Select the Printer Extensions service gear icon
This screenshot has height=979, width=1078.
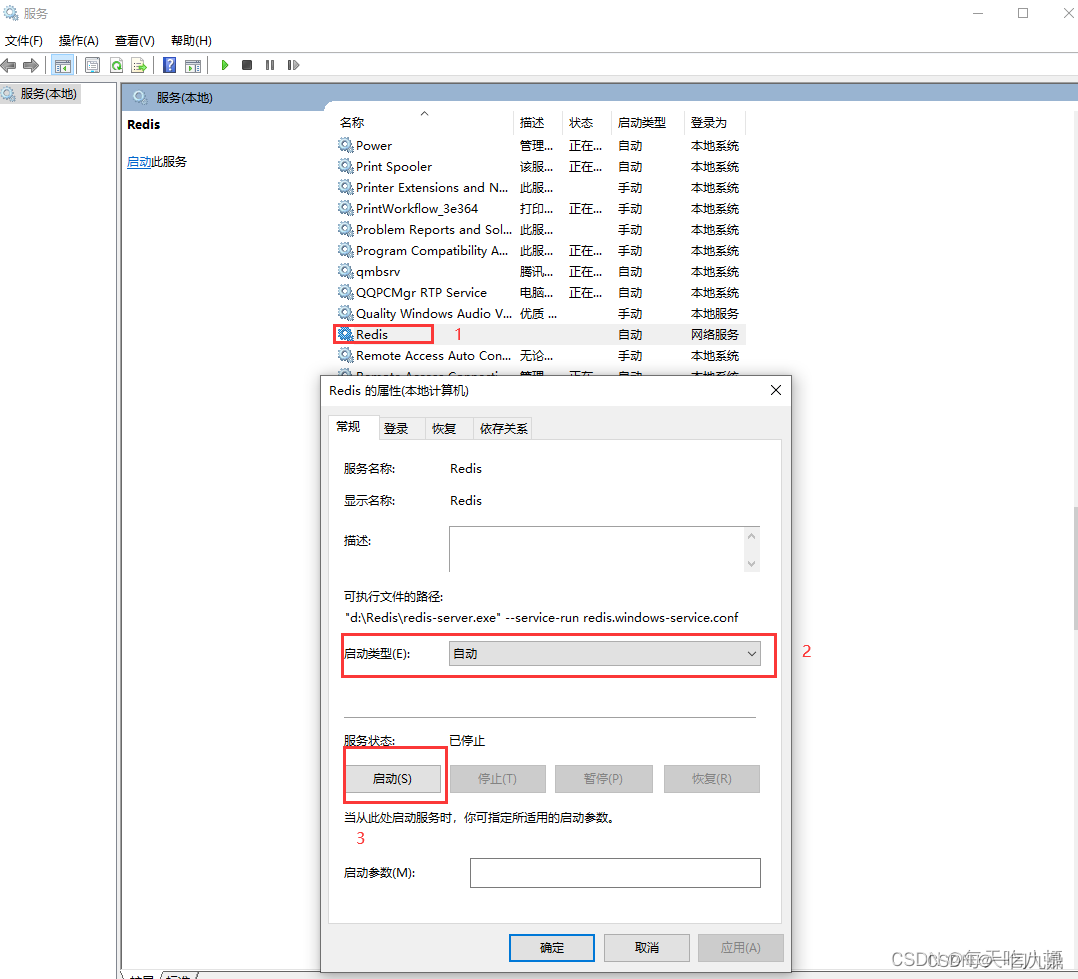pos(345,187)
